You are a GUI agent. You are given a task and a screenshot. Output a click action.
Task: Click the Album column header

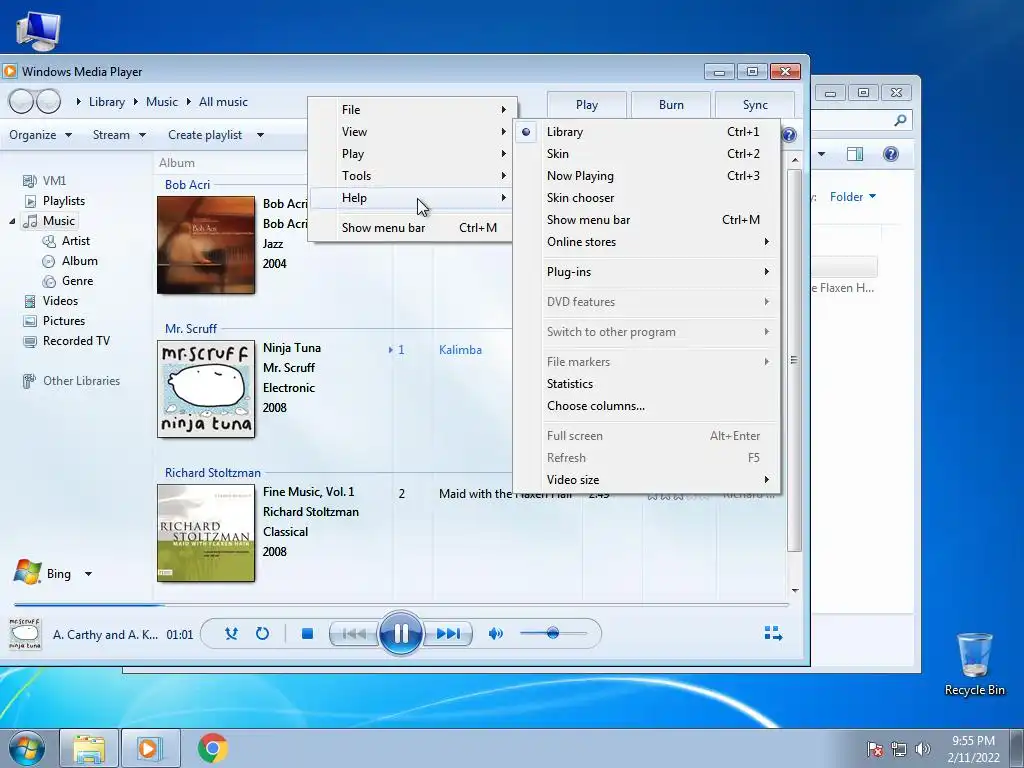point(176,163)
